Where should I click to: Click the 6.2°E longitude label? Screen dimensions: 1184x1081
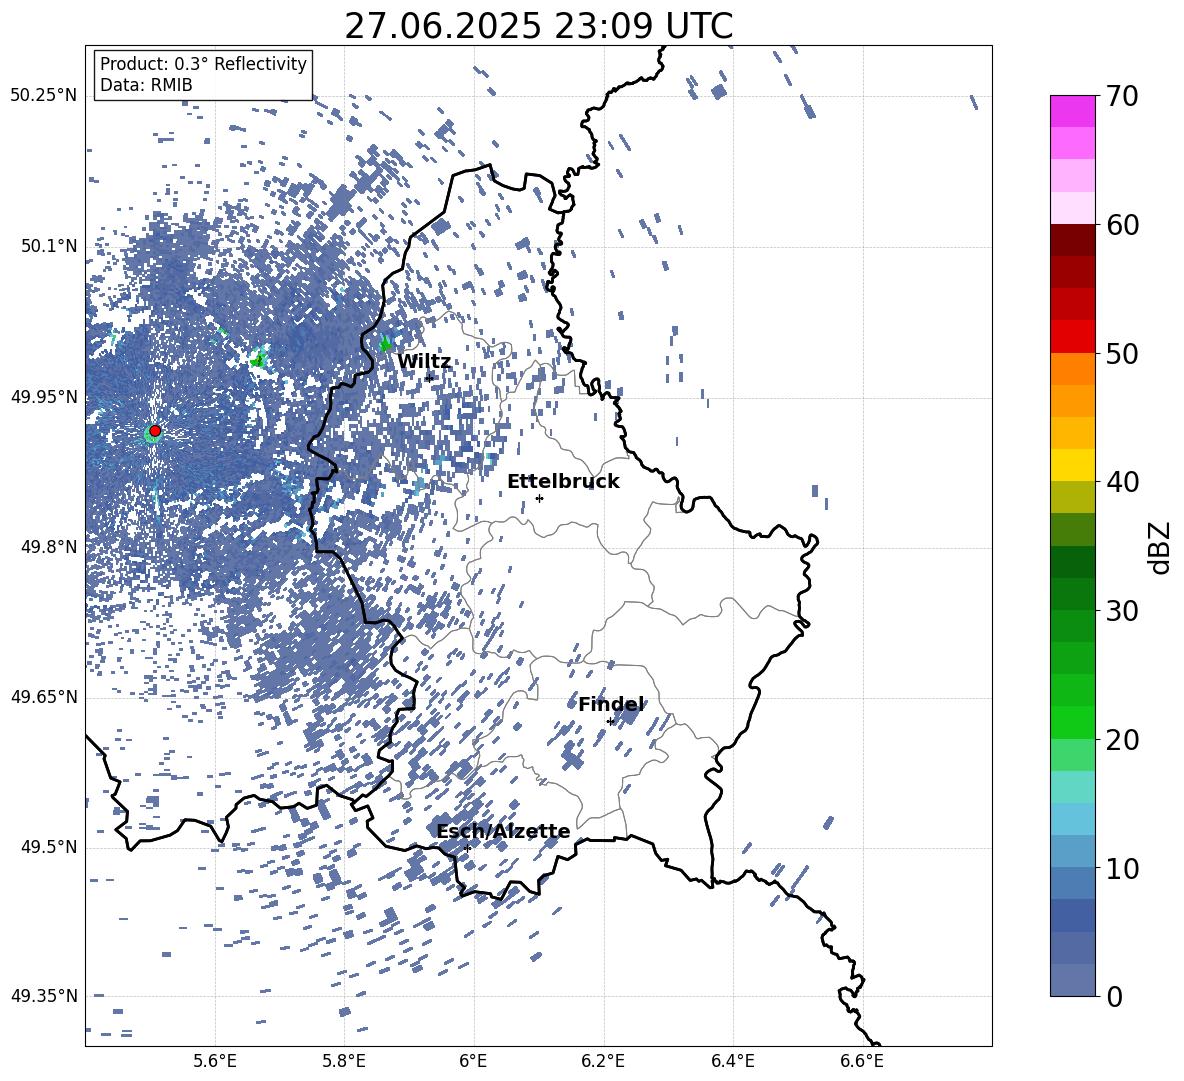pyautogui.click(x=603, y=1061)
